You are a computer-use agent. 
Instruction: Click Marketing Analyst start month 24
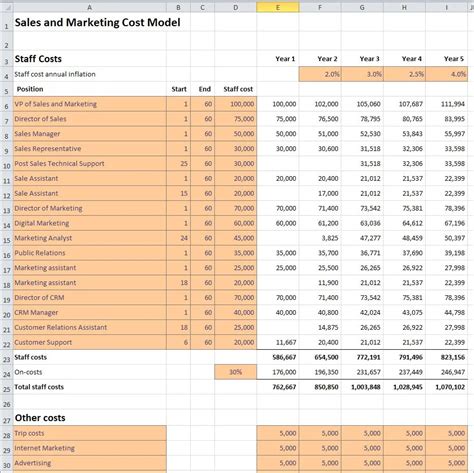178,238
